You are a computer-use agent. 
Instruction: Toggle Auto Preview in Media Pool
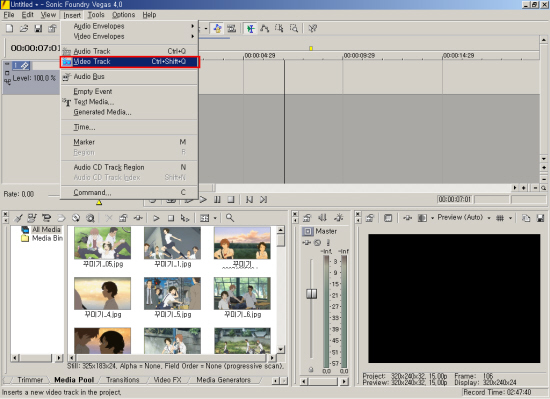click(x=185, y=218)
